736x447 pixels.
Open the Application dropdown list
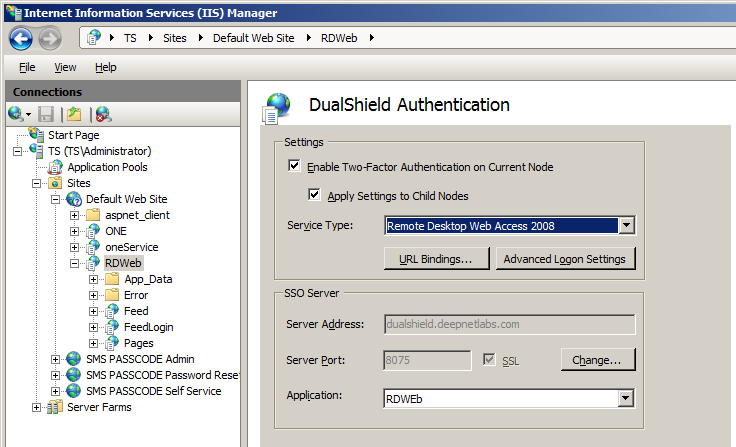point(626,398)
